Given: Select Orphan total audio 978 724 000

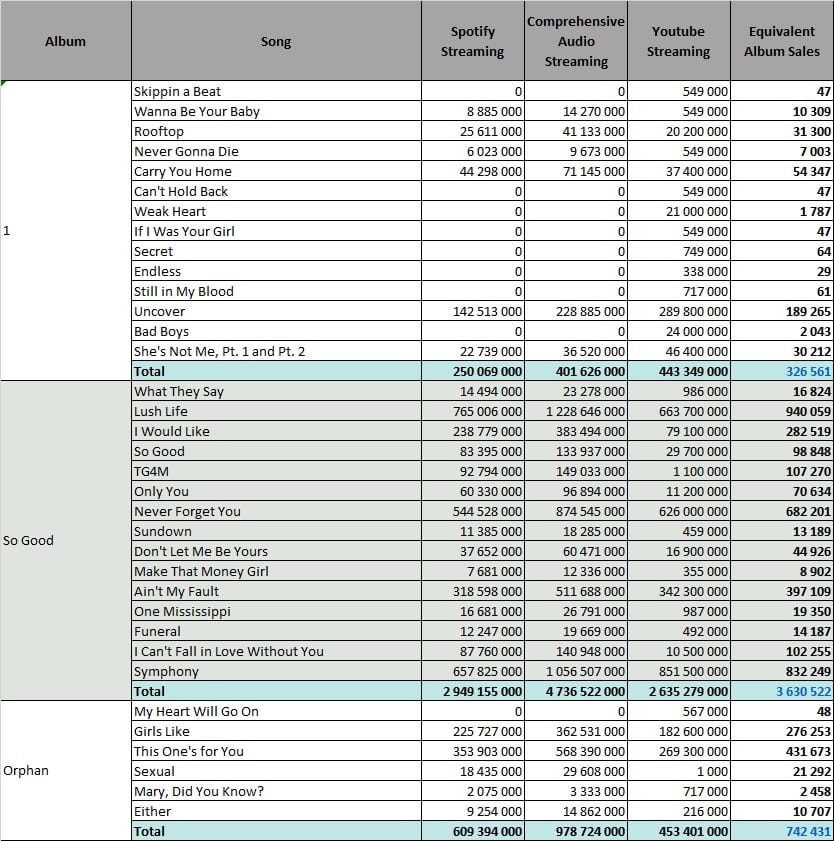Looking at the screenshot, I should pos(575,831).
